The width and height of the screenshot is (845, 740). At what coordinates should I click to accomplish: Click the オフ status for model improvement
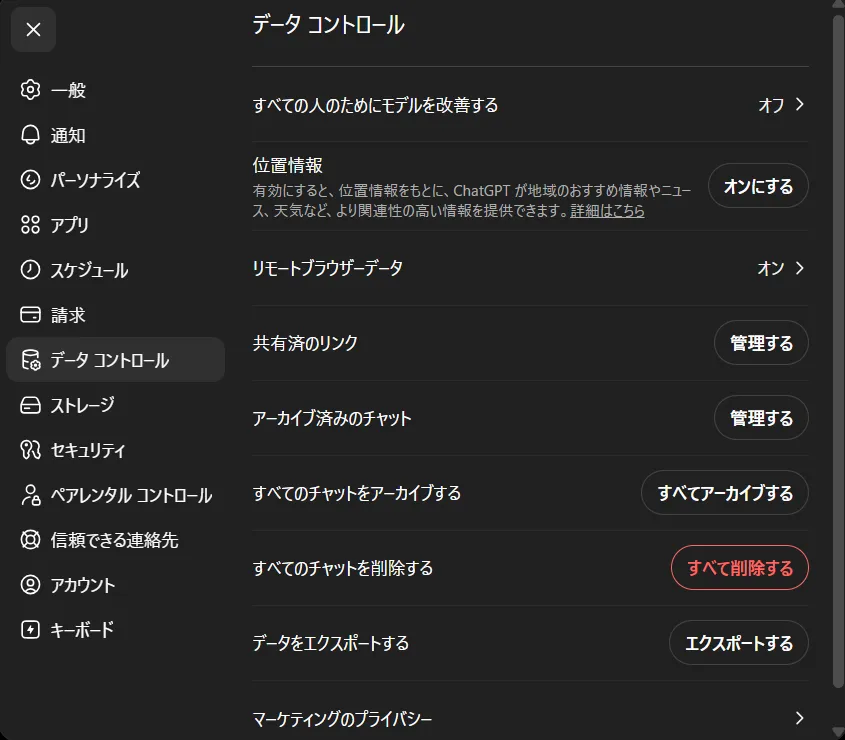pos(771,105)
